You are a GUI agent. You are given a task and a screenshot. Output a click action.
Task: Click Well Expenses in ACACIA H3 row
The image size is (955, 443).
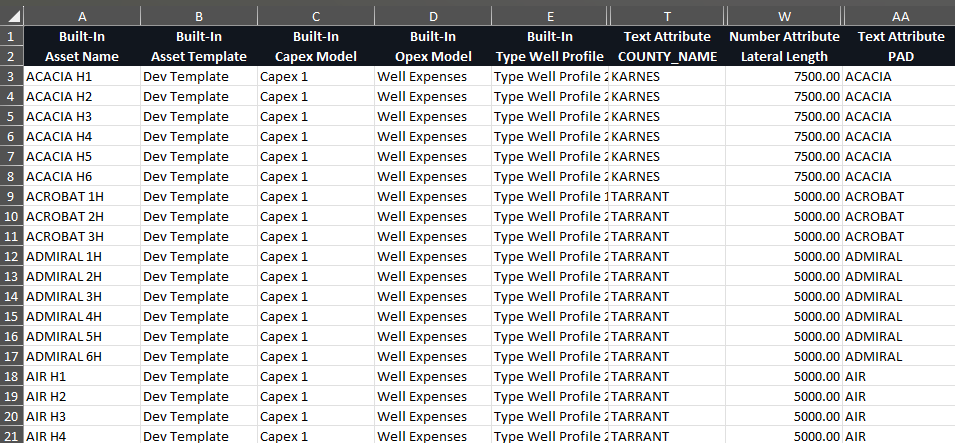pos(433,116)
